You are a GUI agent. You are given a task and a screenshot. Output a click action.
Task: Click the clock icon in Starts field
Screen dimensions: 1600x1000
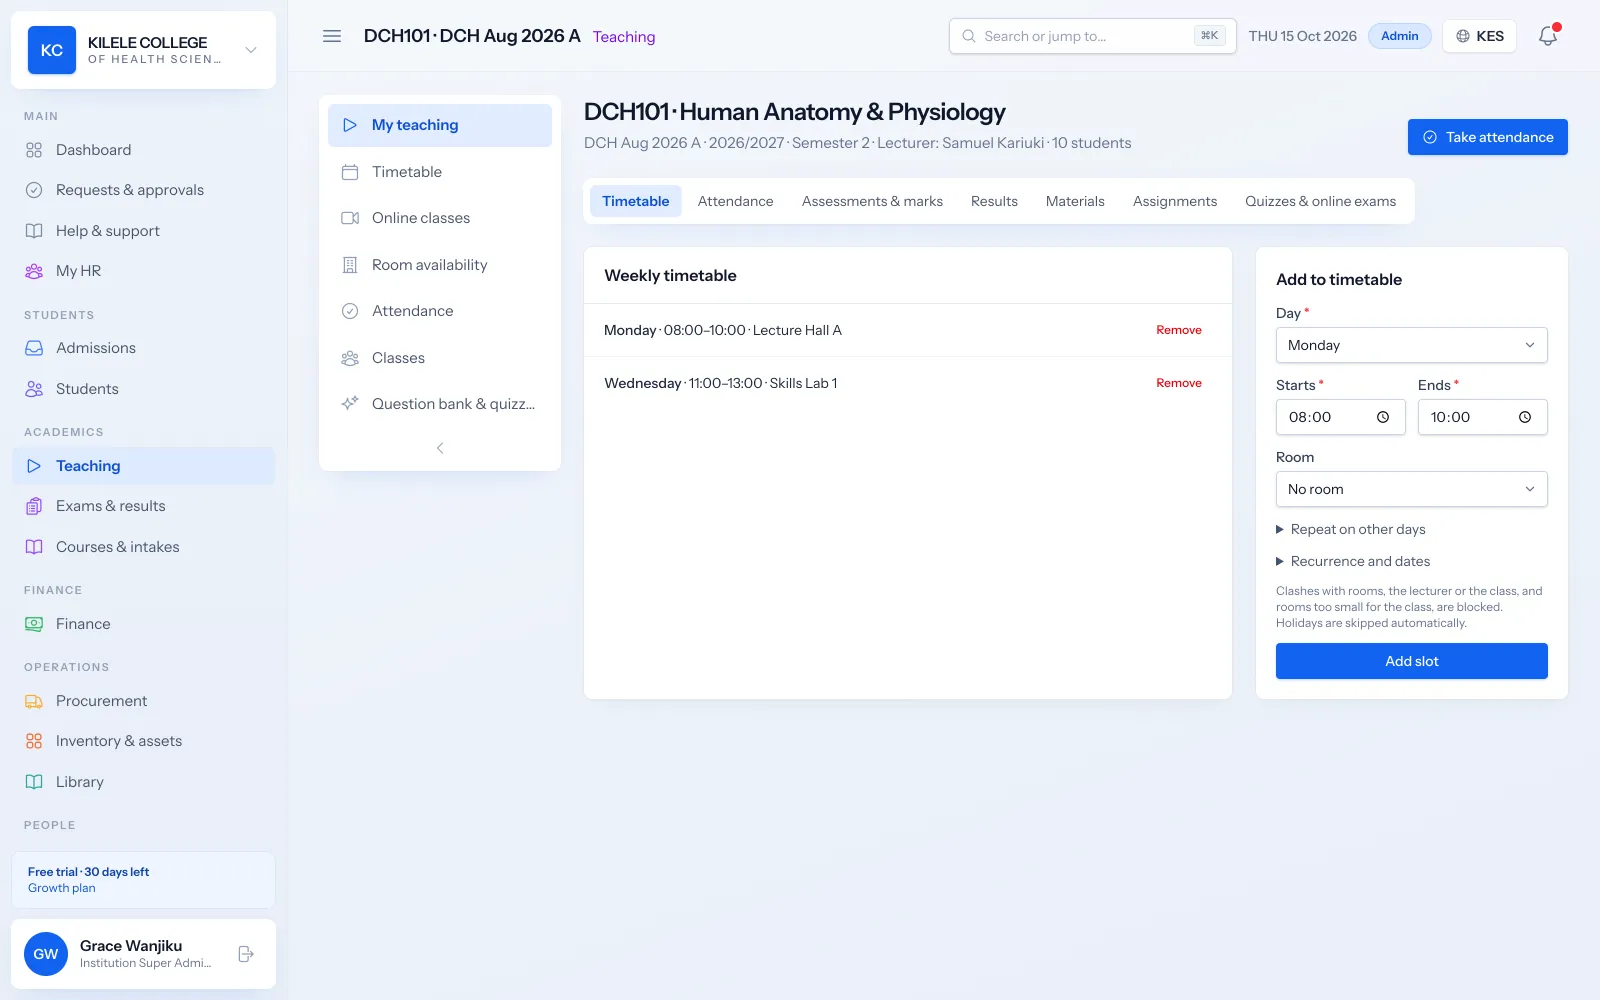coord(1383,417)
